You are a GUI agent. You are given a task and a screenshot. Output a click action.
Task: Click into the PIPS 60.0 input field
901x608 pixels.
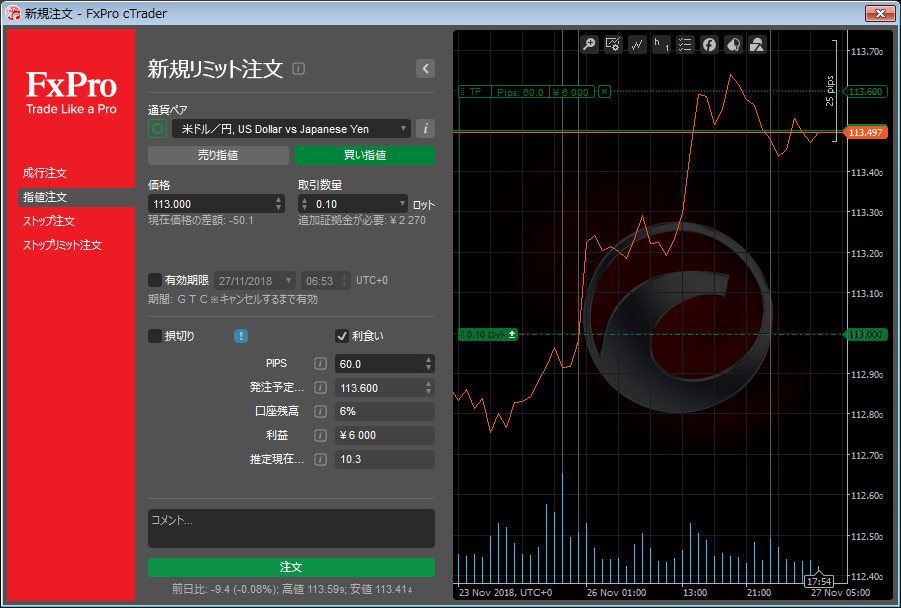click(379, 364)
